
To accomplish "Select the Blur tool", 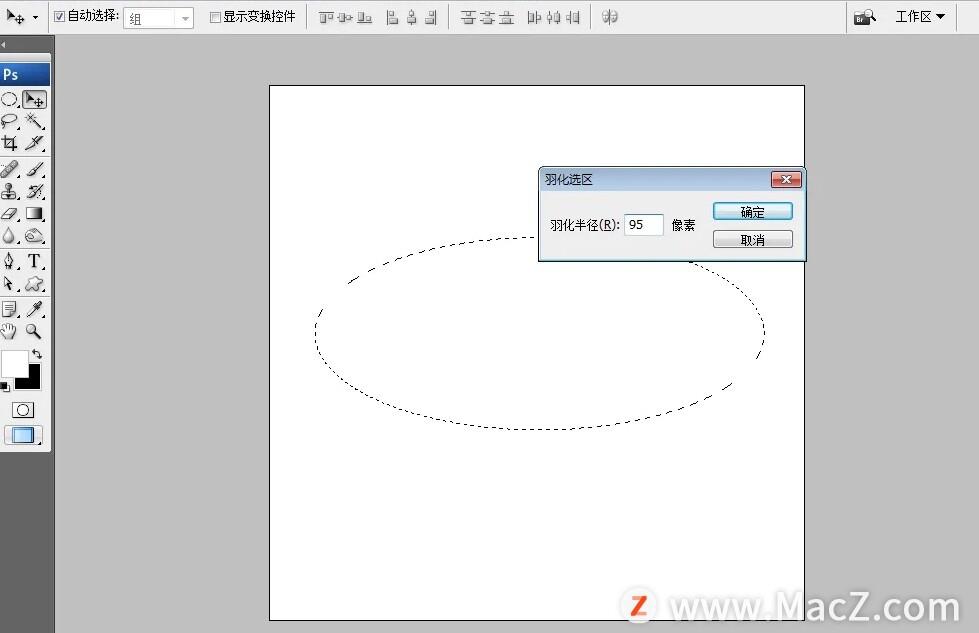I will point(9,235).
